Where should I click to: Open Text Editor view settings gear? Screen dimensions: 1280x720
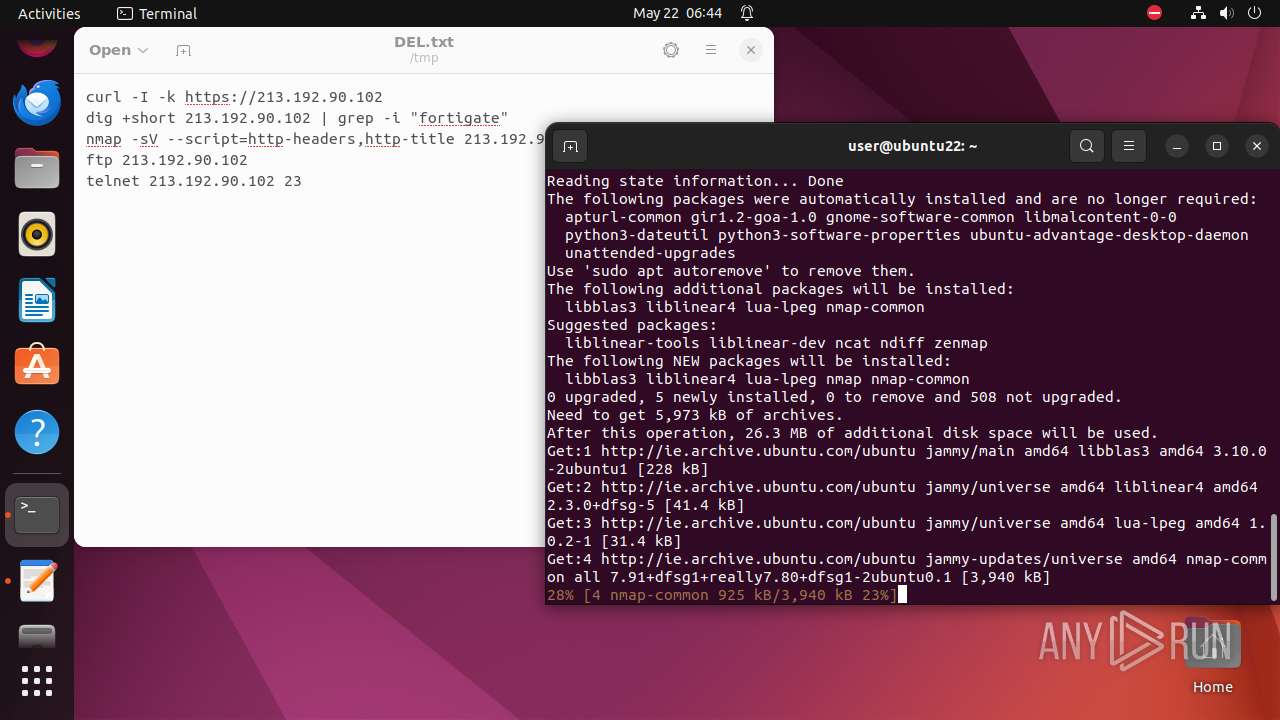(x=671, y=50)
